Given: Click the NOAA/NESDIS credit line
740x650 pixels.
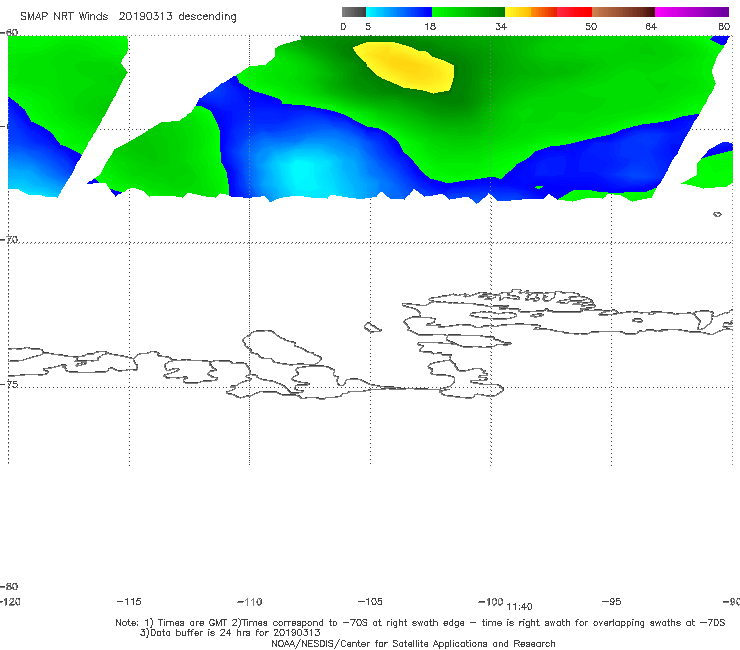Looking at the screenshot, I should (413, 643).
